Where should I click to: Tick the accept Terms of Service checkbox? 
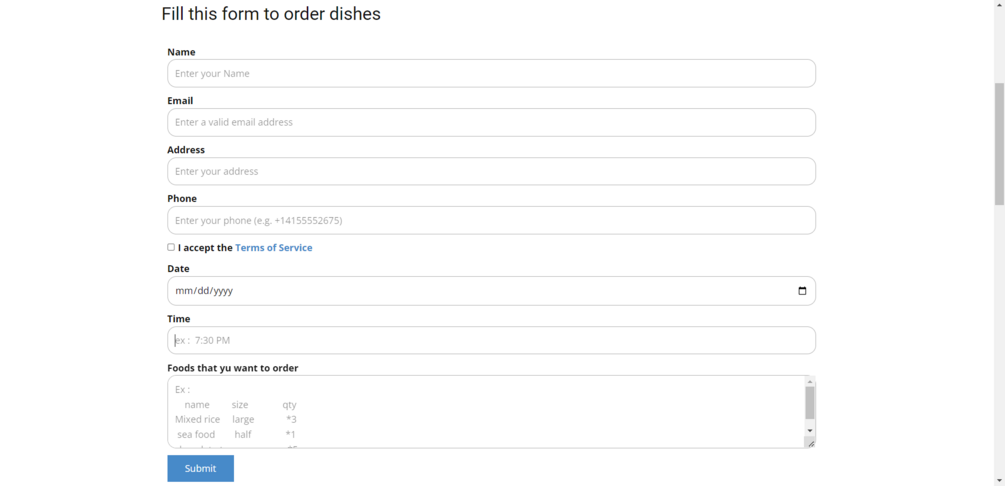coord(171,247)
